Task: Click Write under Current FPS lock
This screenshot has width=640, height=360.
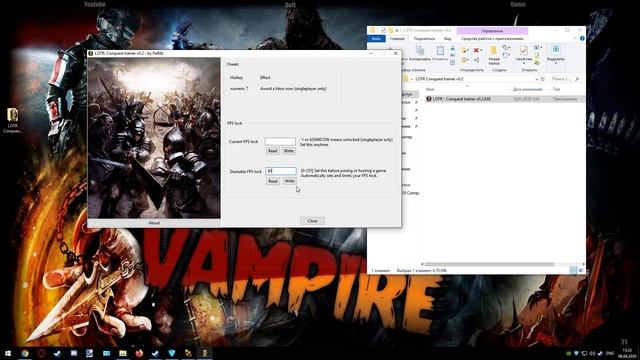Action: 289,151
